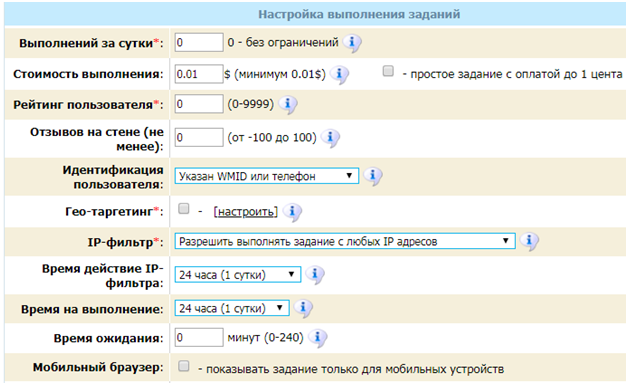Click info icon for Время на выполнение
628x385 pixels.
pos(303,308)
